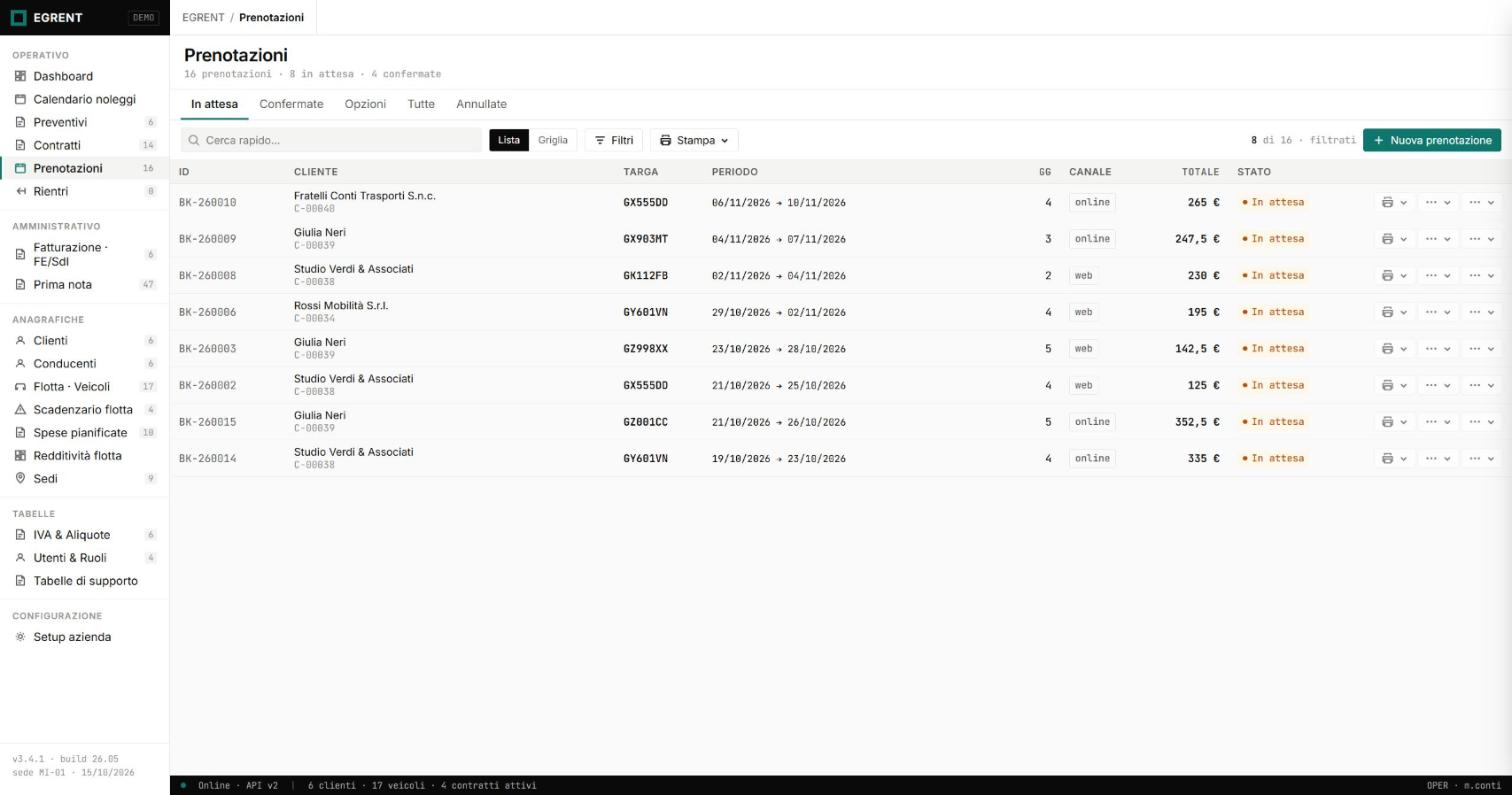Click printer icon for booking BK-260010
Screen dimensions: 1512x795
click(1387, 202)
